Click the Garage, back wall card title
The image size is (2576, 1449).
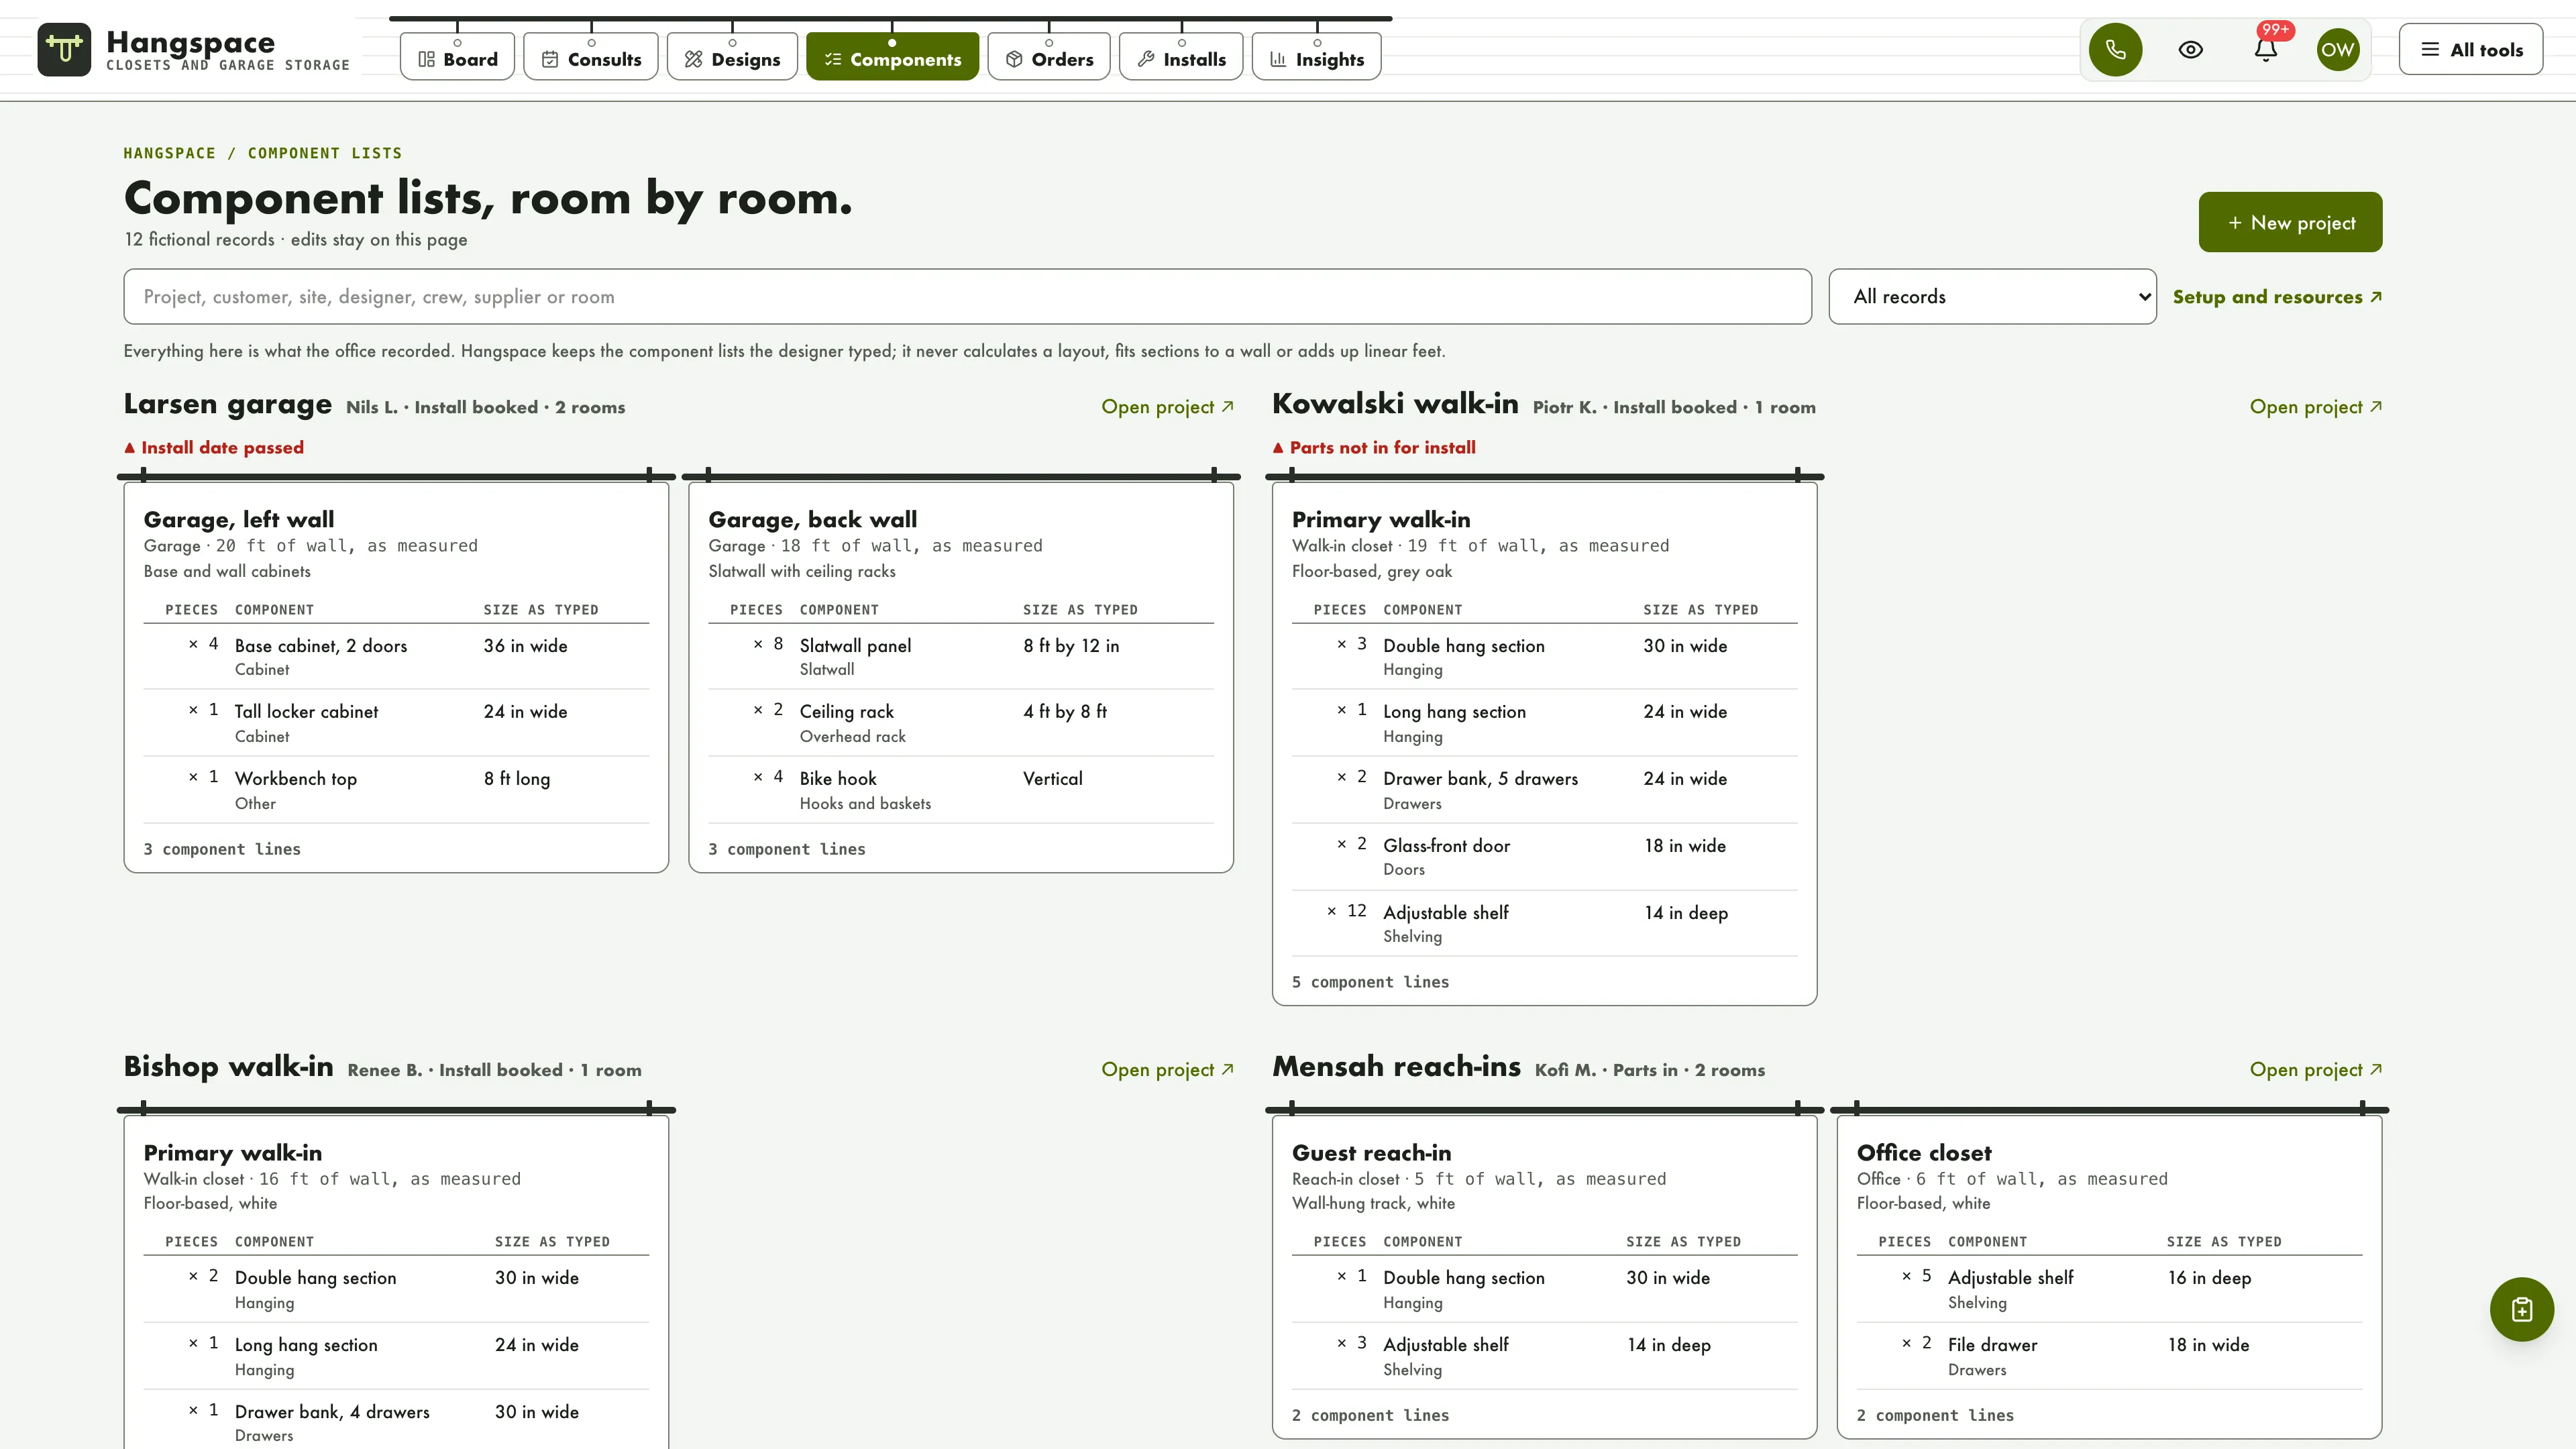pyautogui.click(x=812, y=519)
